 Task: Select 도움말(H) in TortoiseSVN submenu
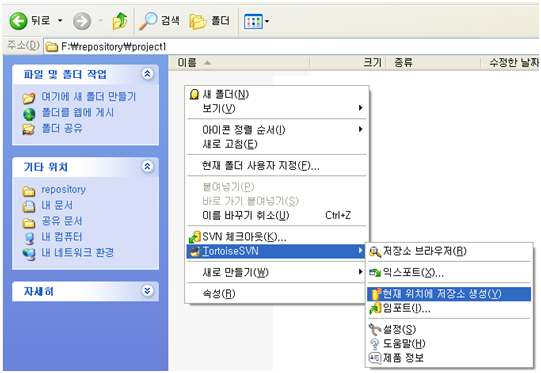tap(449, 344)
